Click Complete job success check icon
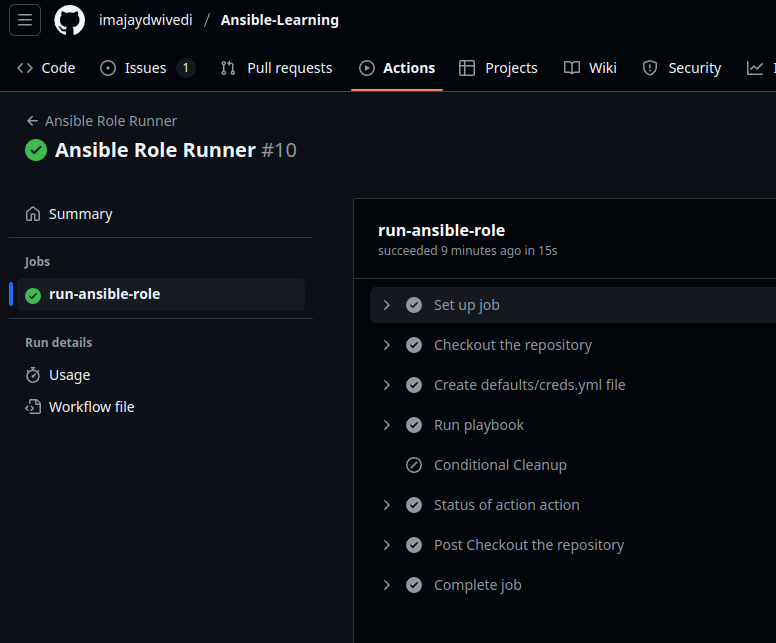The height and width of the screenshot is (643, 776). (414, 585)
